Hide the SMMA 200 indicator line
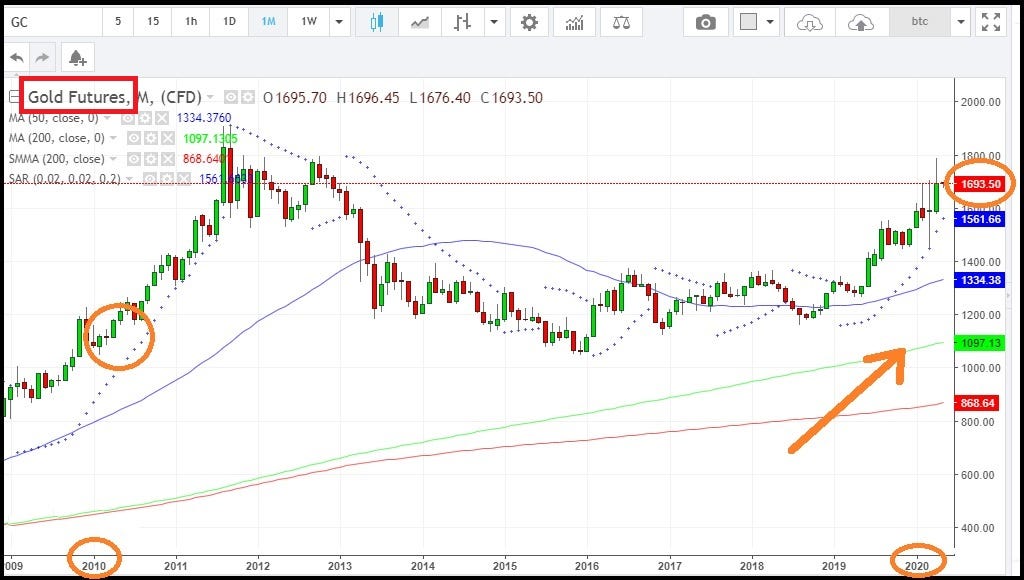Image resolution: width=1024 pixels, height=580 pixels. pos(134,159)
